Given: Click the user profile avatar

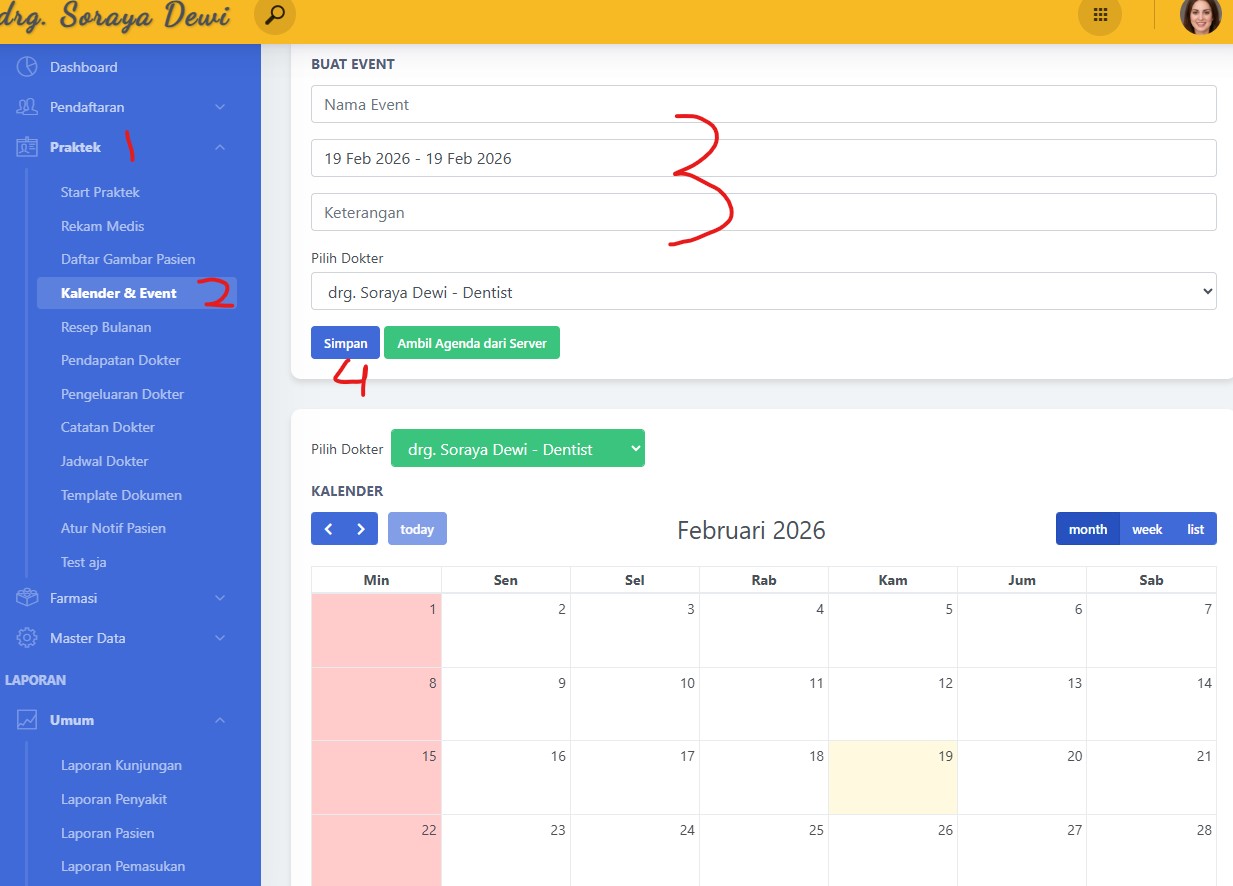Looking at the screenshot, I should tap(1200, 15).
